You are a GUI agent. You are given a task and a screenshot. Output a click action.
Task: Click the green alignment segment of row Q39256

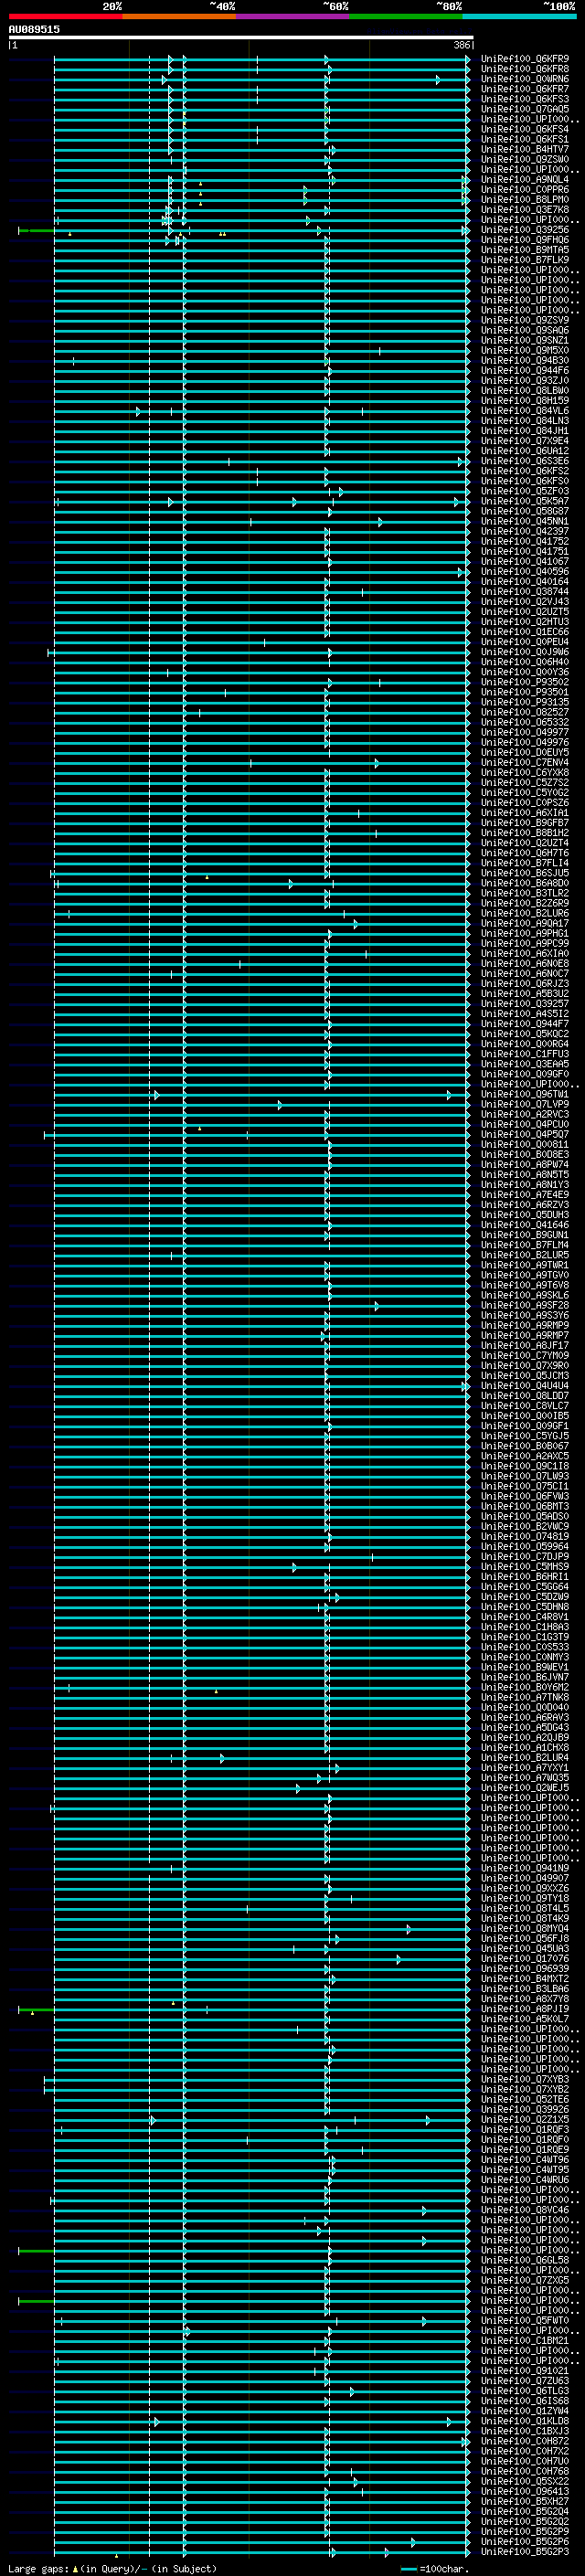(x=37, y=231)
